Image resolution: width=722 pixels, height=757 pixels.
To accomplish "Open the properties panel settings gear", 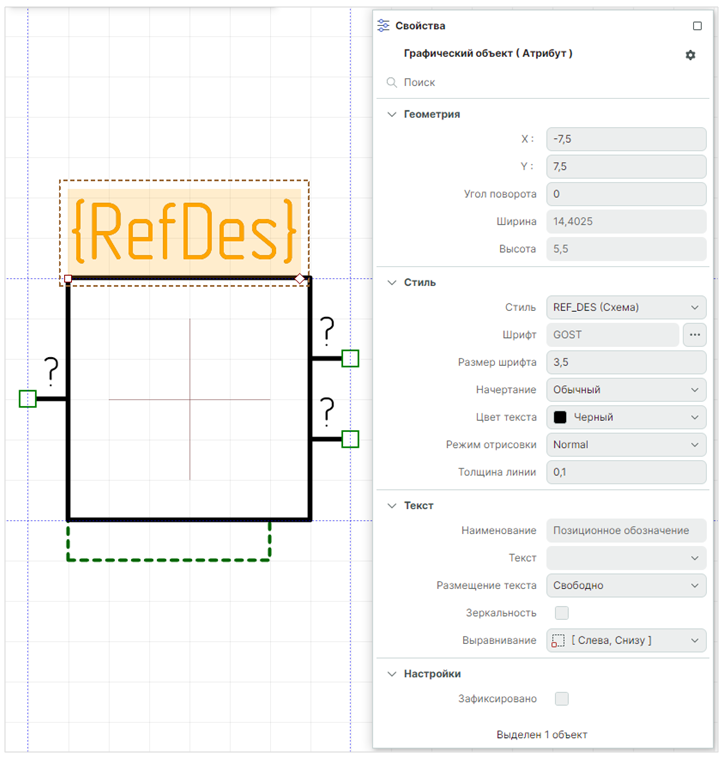I will coord(690,55).
